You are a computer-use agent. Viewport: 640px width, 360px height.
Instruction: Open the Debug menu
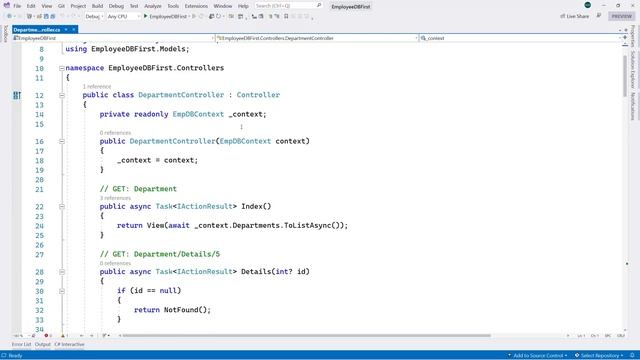116,6
